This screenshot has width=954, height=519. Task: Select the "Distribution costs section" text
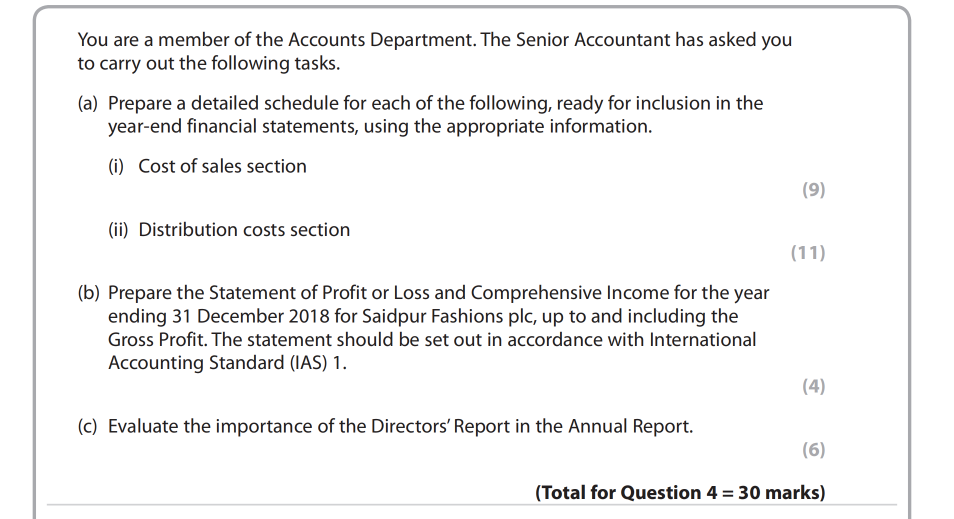[x=244, y=229]
